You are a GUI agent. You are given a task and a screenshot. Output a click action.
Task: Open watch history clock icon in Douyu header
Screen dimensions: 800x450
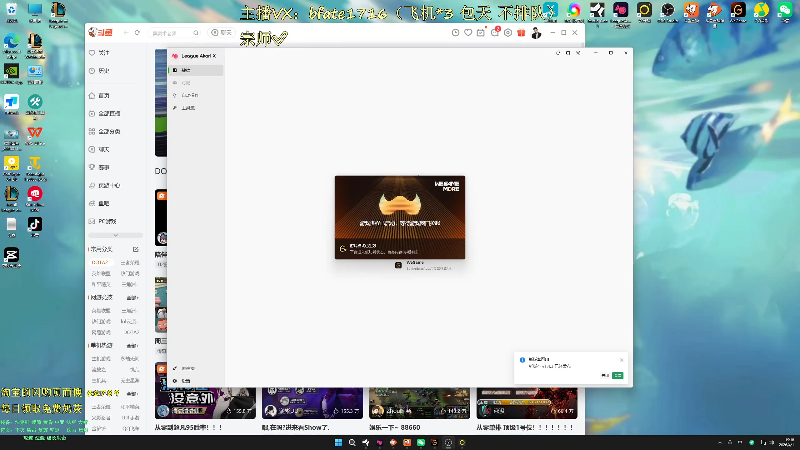456,33
